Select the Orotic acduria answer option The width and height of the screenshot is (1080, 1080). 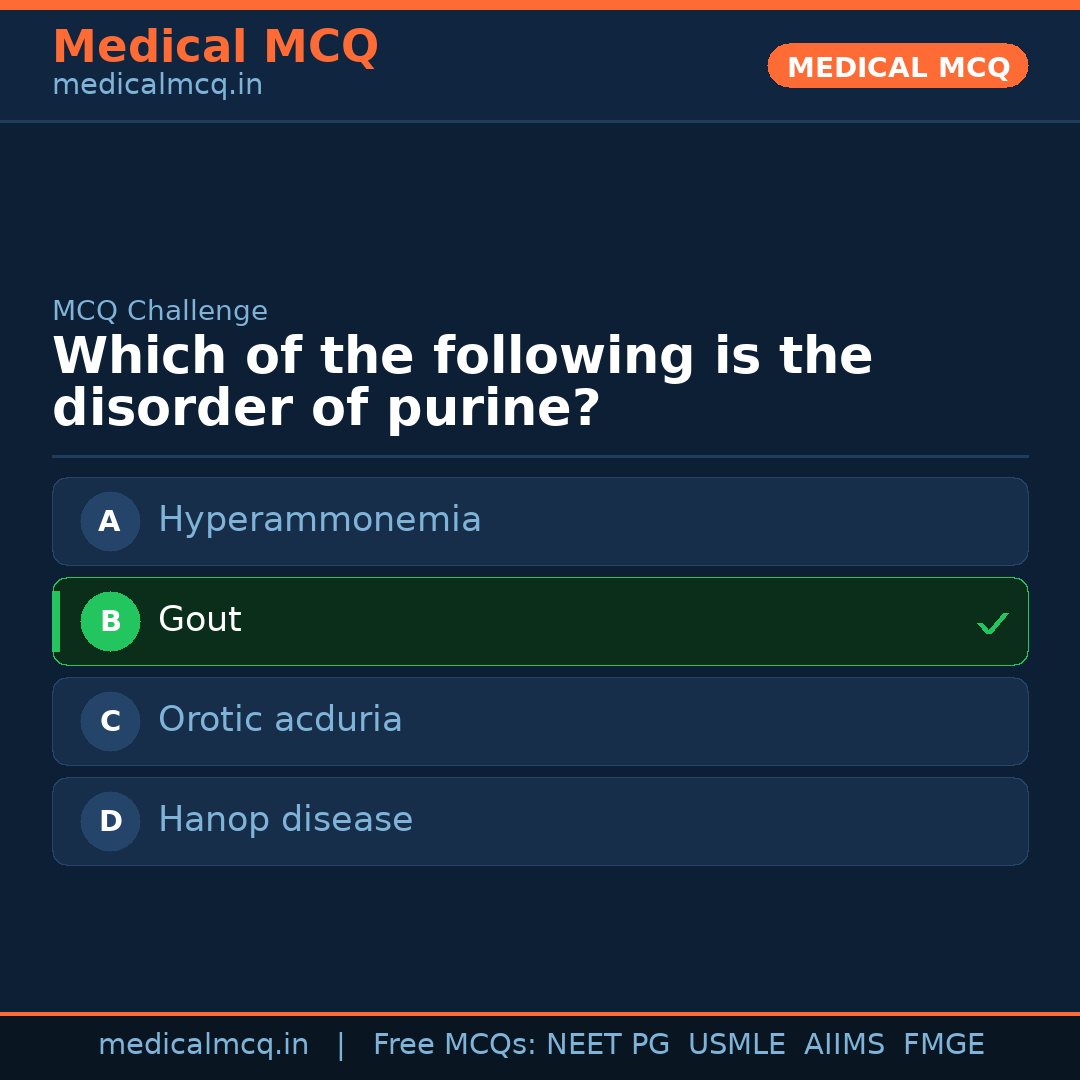(540, 721)
